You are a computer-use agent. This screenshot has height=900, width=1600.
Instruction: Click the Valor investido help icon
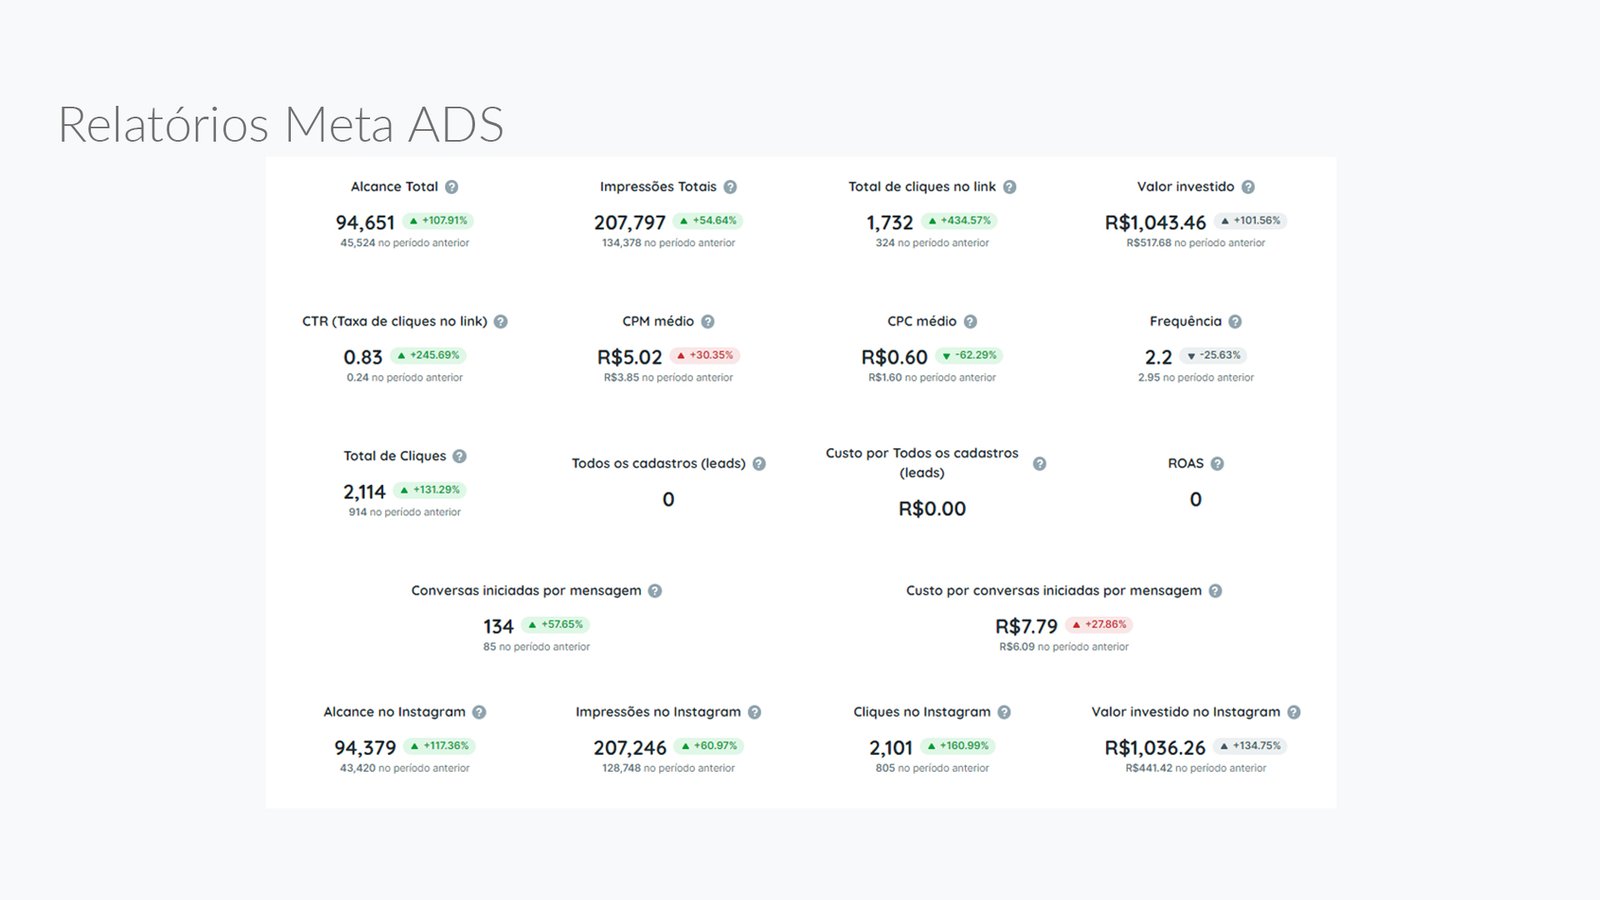[x=1248, y=187]
